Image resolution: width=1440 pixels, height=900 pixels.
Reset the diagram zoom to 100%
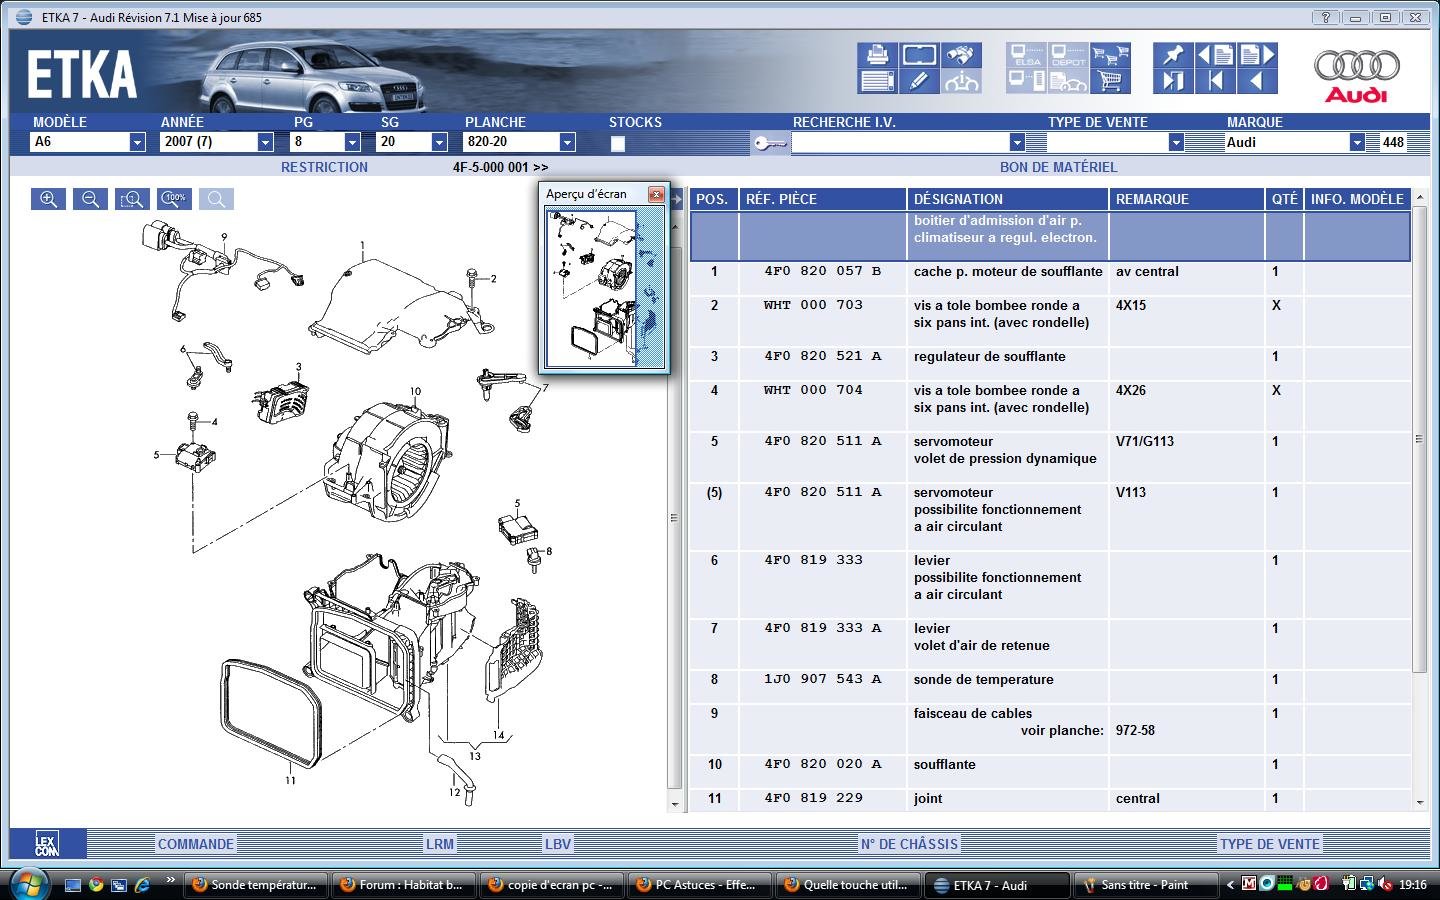(x=174, y=199)
